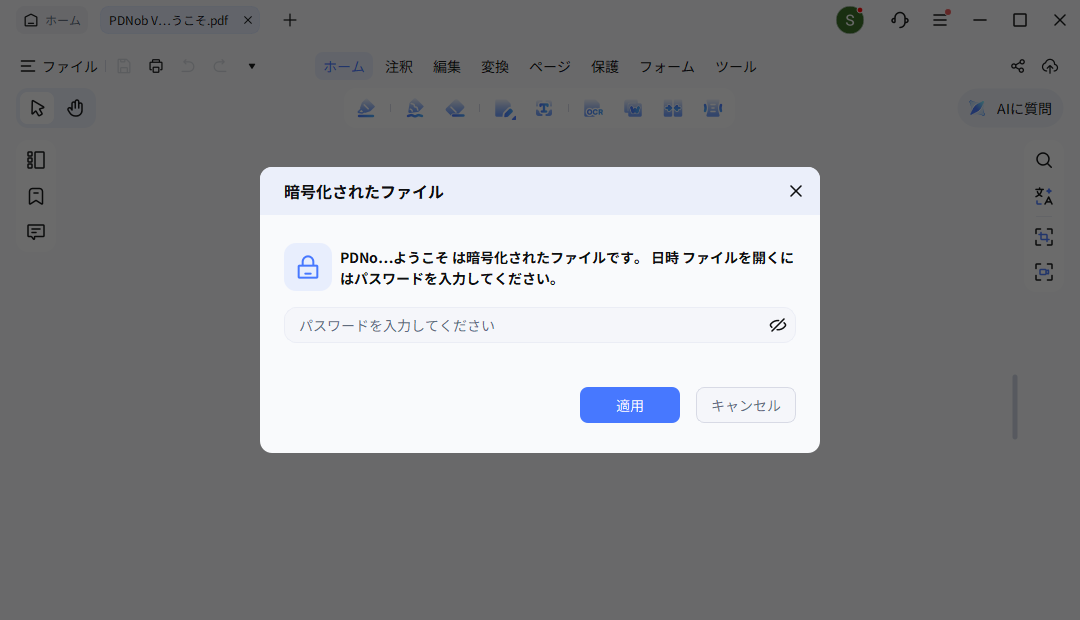Switch to the 注釈 tab

coord(399,67)
